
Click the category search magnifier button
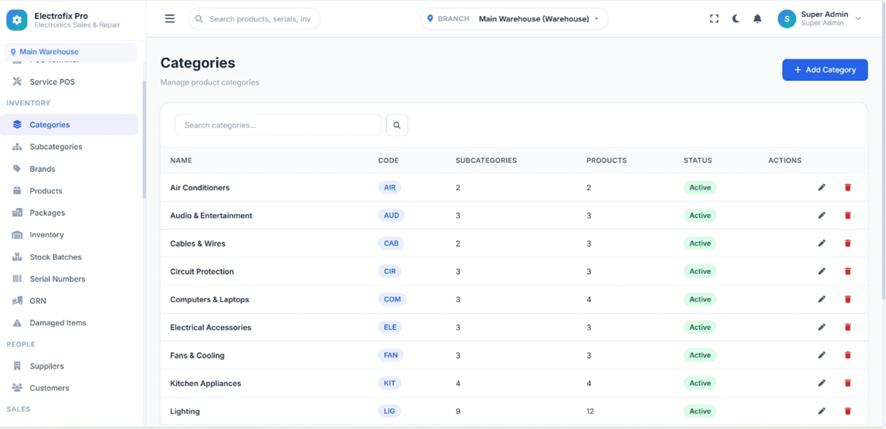click(397, 125)
